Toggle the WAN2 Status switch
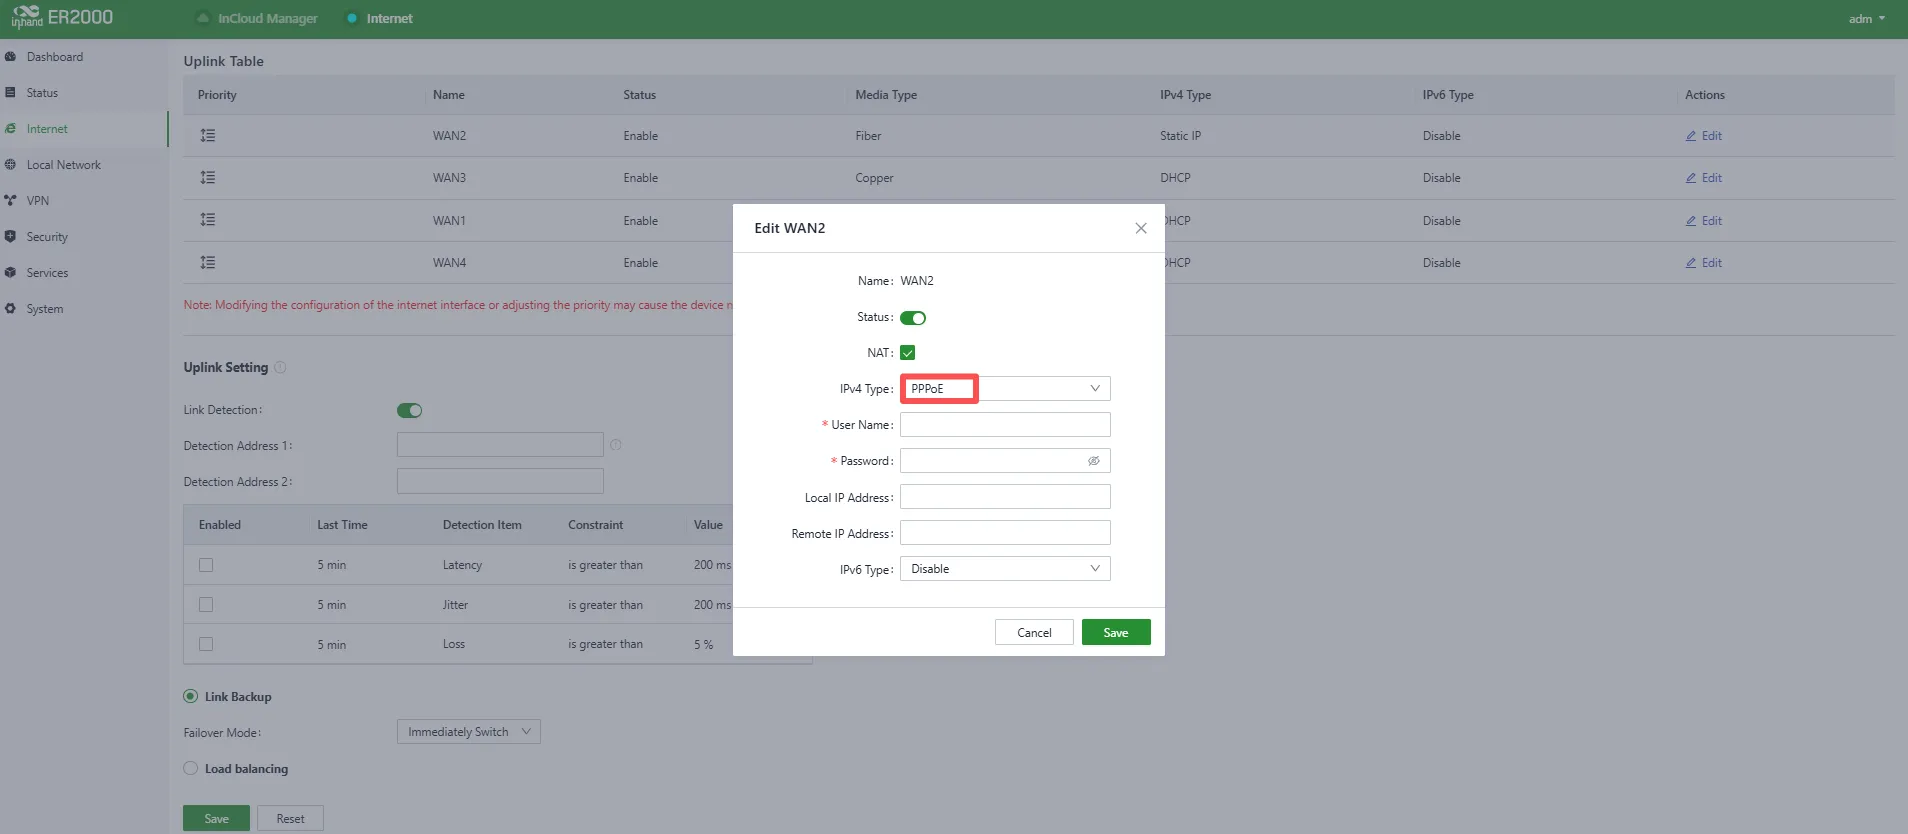Image resolution: width=1908 pixels, height=834 pixels. (913, 318)
